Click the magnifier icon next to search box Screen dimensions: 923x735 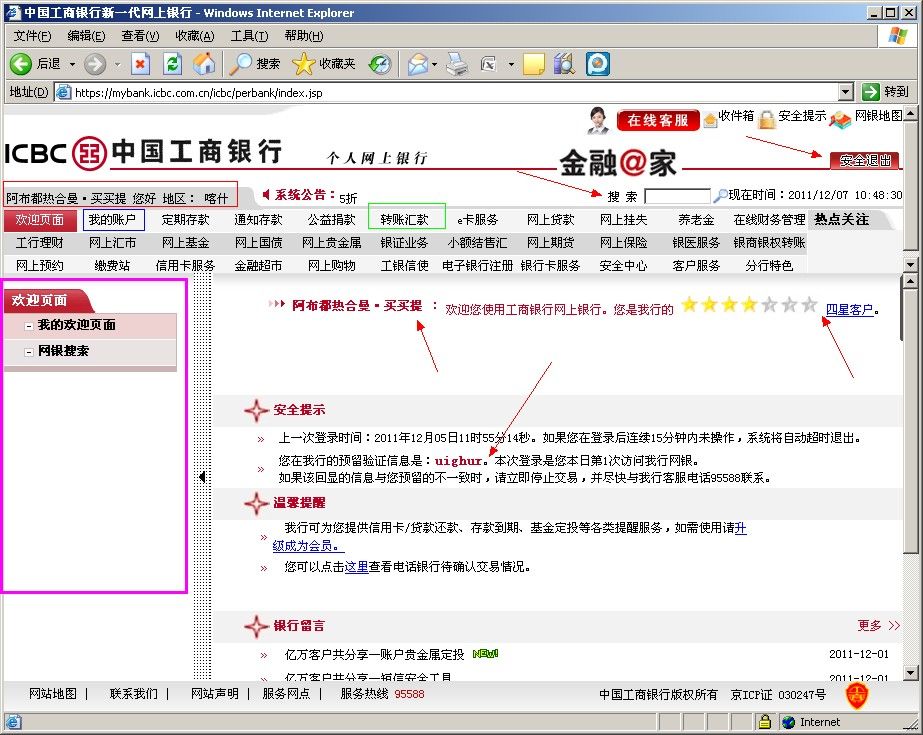(719, 195)
